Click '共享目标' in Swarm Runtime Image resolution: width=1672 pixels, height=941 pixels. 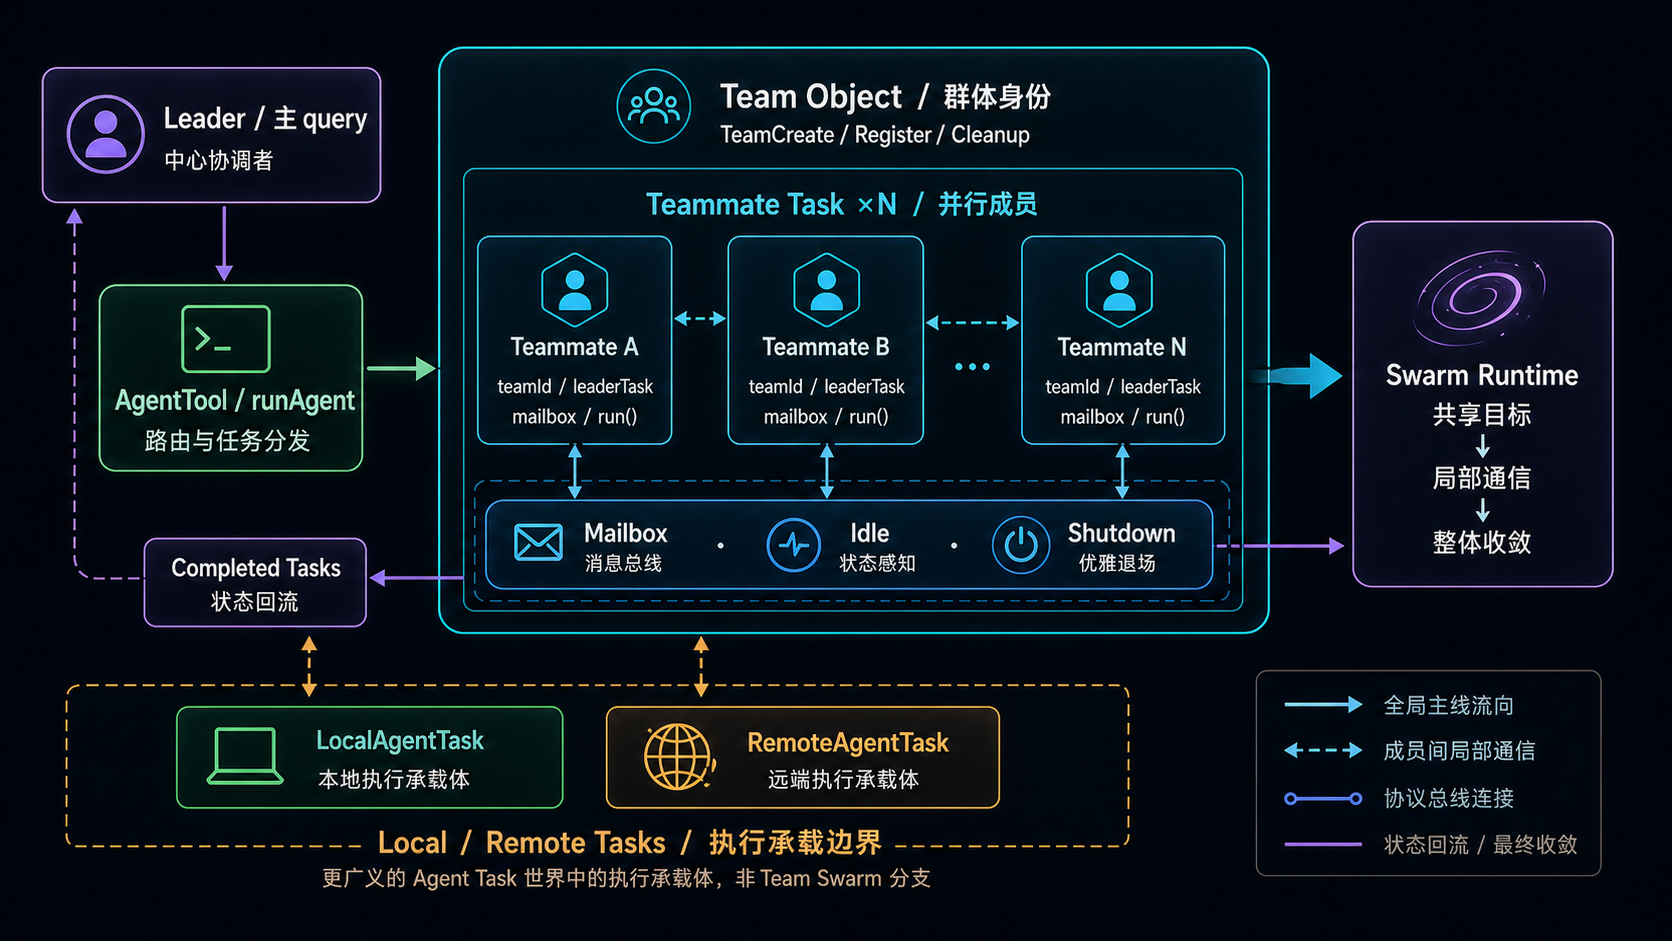pyautogui.click(x=1482, y=415)
